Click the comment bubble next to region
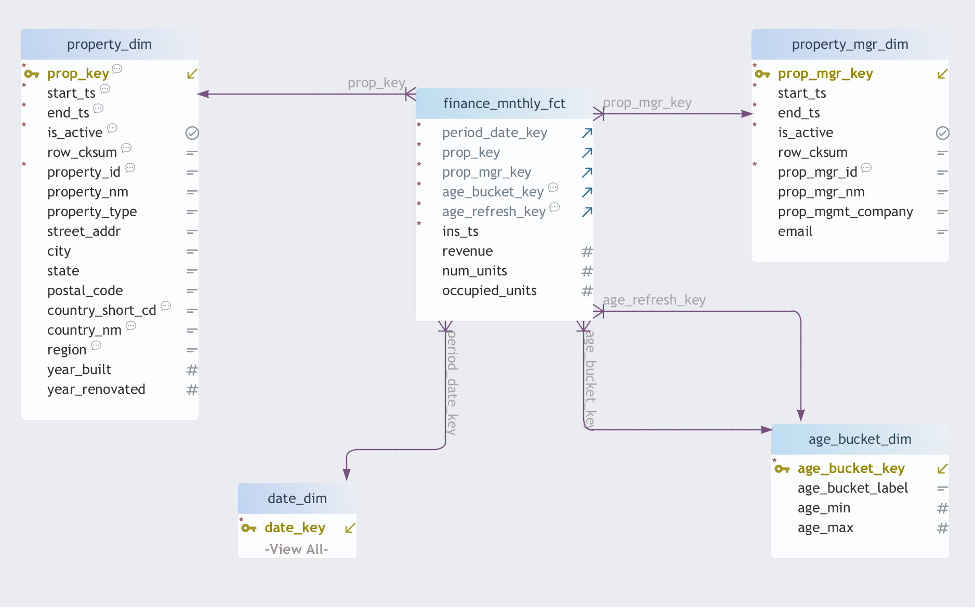The width and height of the screenshot is (977, 608). pyautogui.click(x=97, y=346)
